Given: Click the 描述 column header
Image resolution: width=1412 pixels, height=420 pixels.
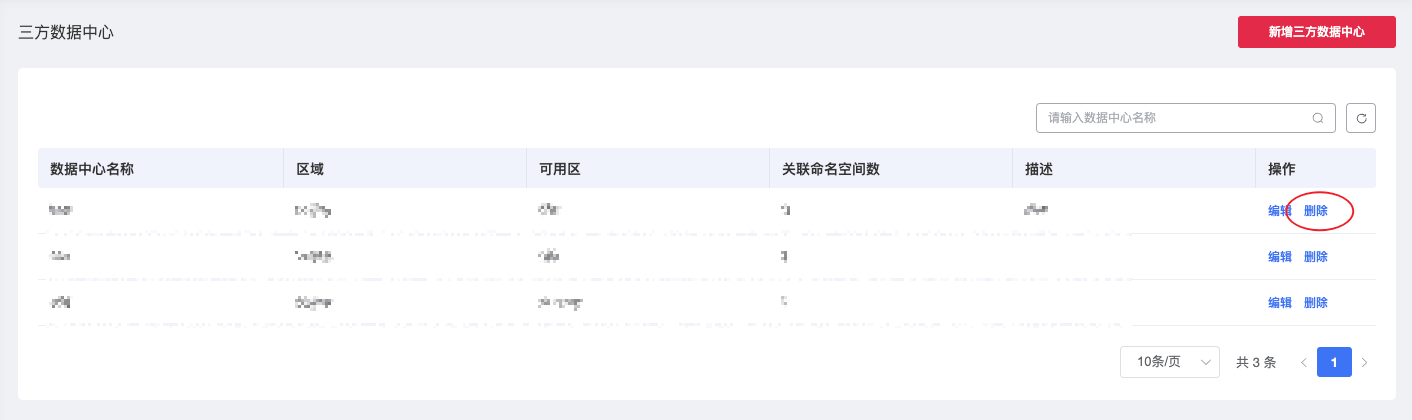Looking at the screenshot, I should click(1039, 169).
